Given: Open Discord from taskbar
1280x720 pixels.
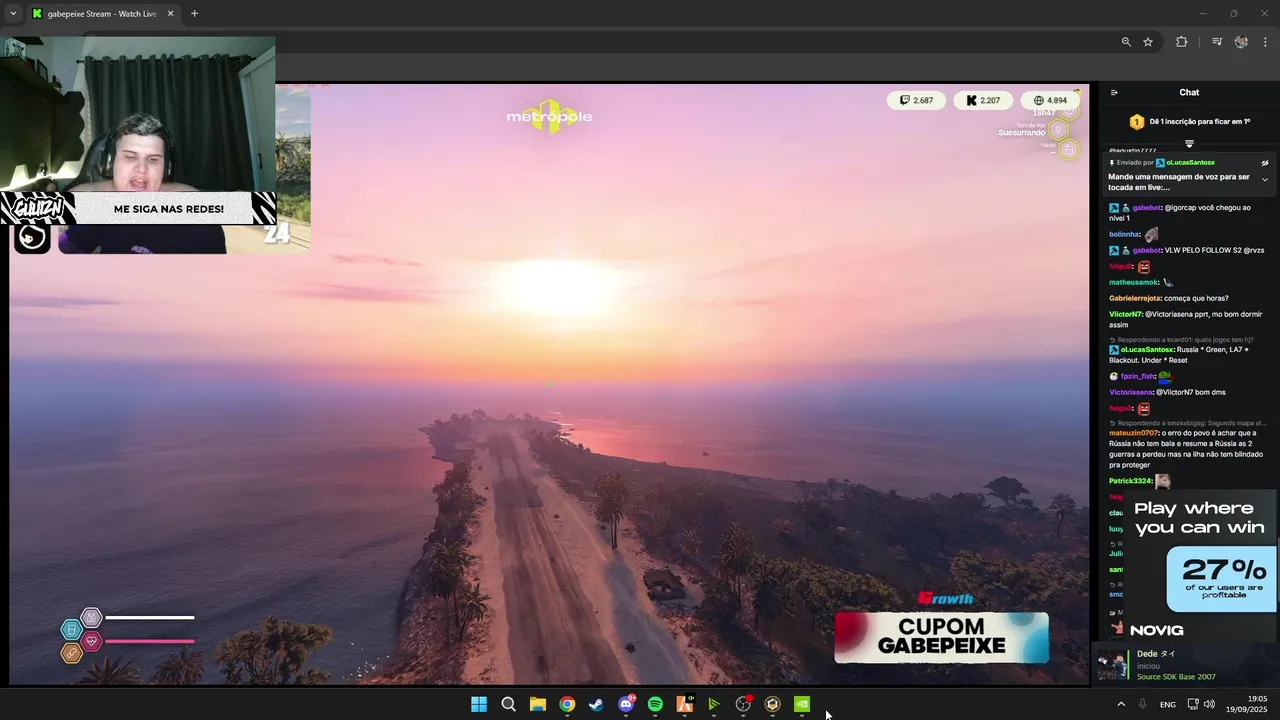Looking at the screenshot, I should coord(626,704).
